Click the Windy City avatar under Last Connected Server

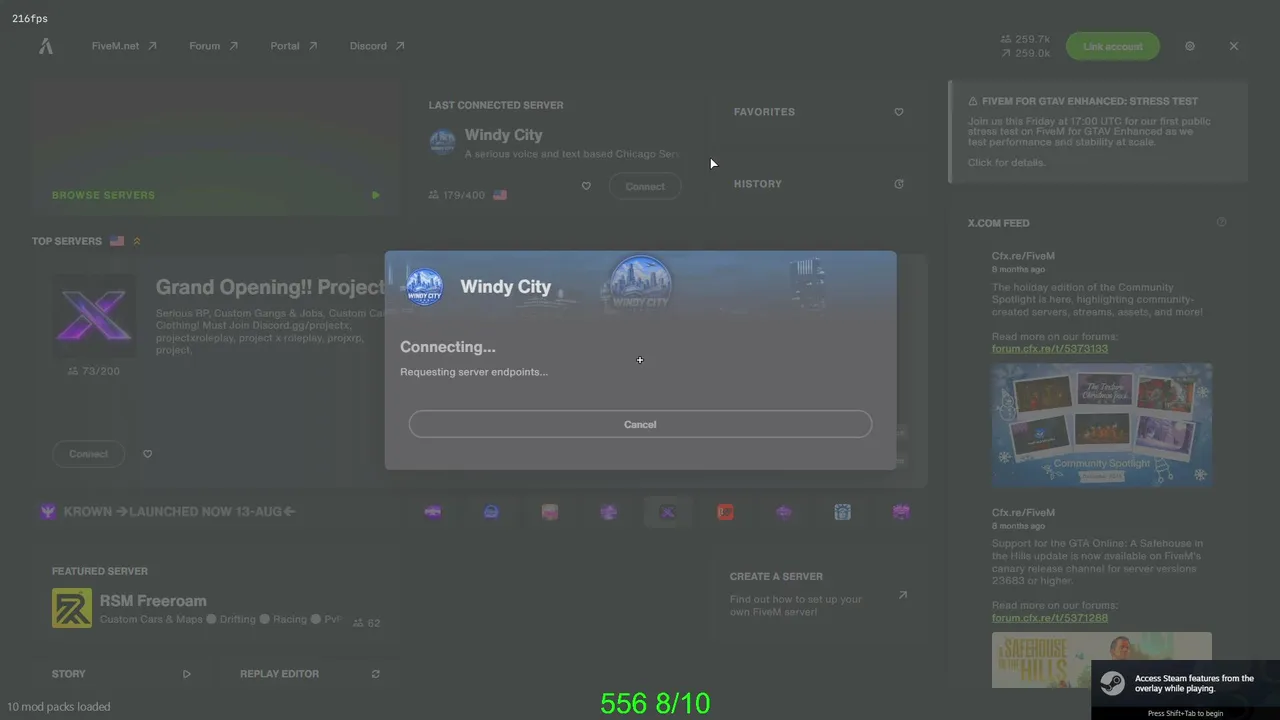(x=442, y=142)
